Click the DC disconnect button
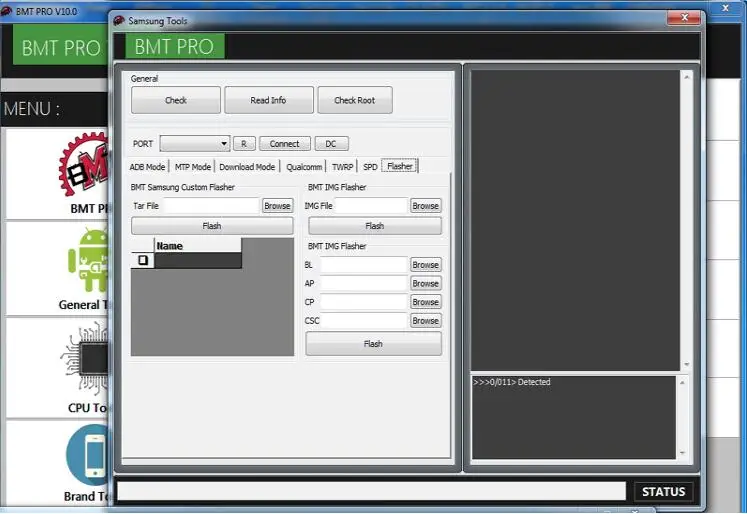This screenshot has height=514, width=747. point(331,143)
